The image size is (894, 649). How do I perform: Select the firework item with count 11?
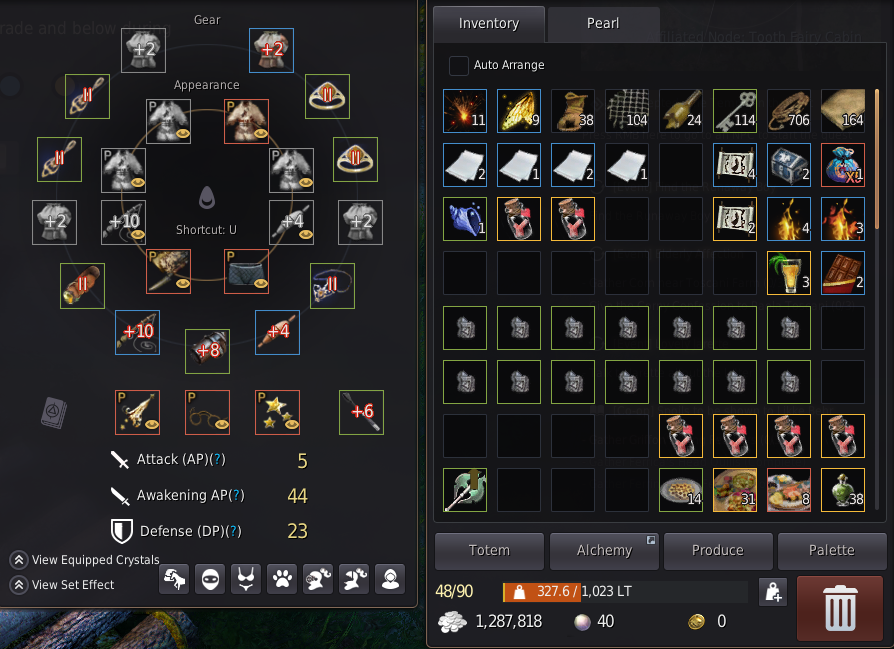tap(465, 111)
